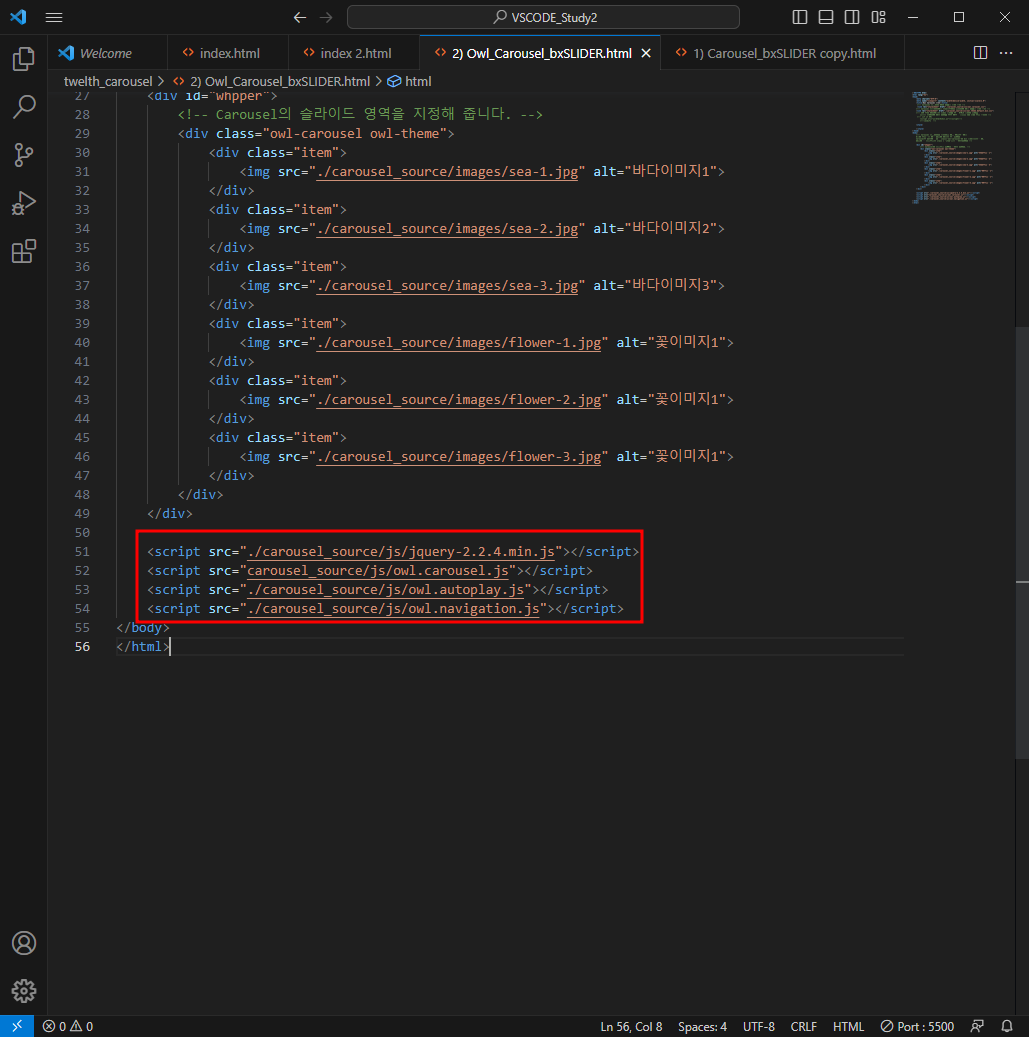Click the VS Code logo icon
The width and height of the screenshot is (1029, 1037).
pos(19,17)
